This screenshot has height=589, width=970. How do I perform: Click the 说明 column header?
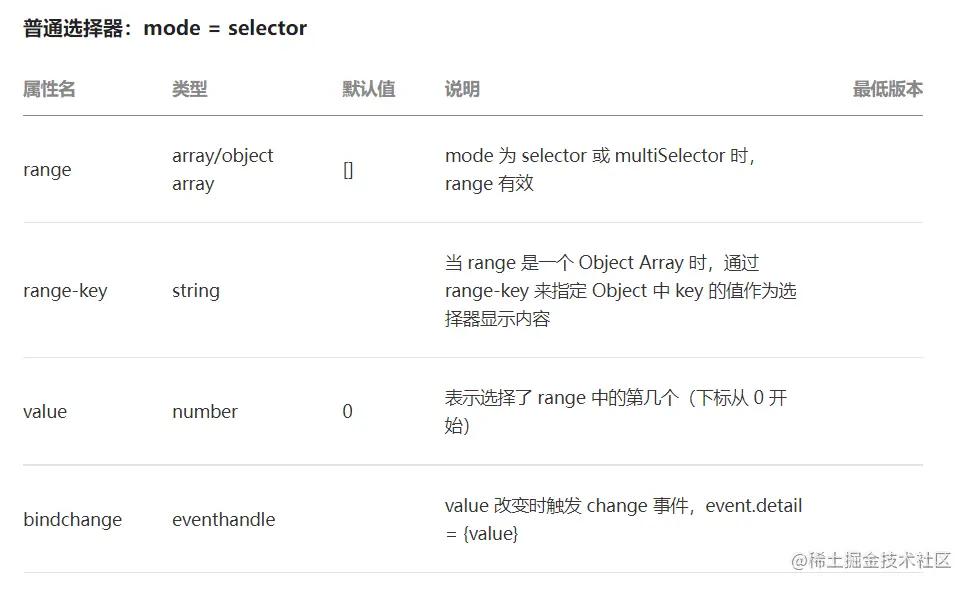pos(462,89)
